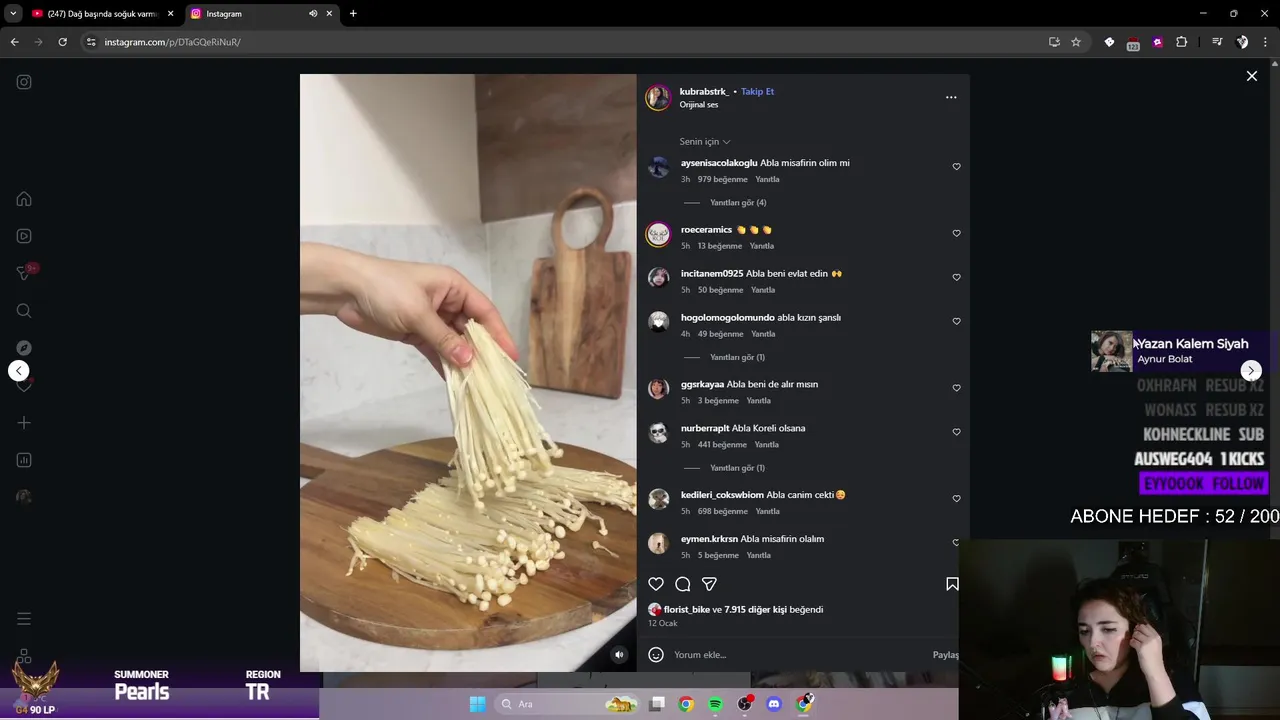Open Reels in the Instagram sidebar
This screenshot has height=720, width=1280.
[x=24, y=236]
